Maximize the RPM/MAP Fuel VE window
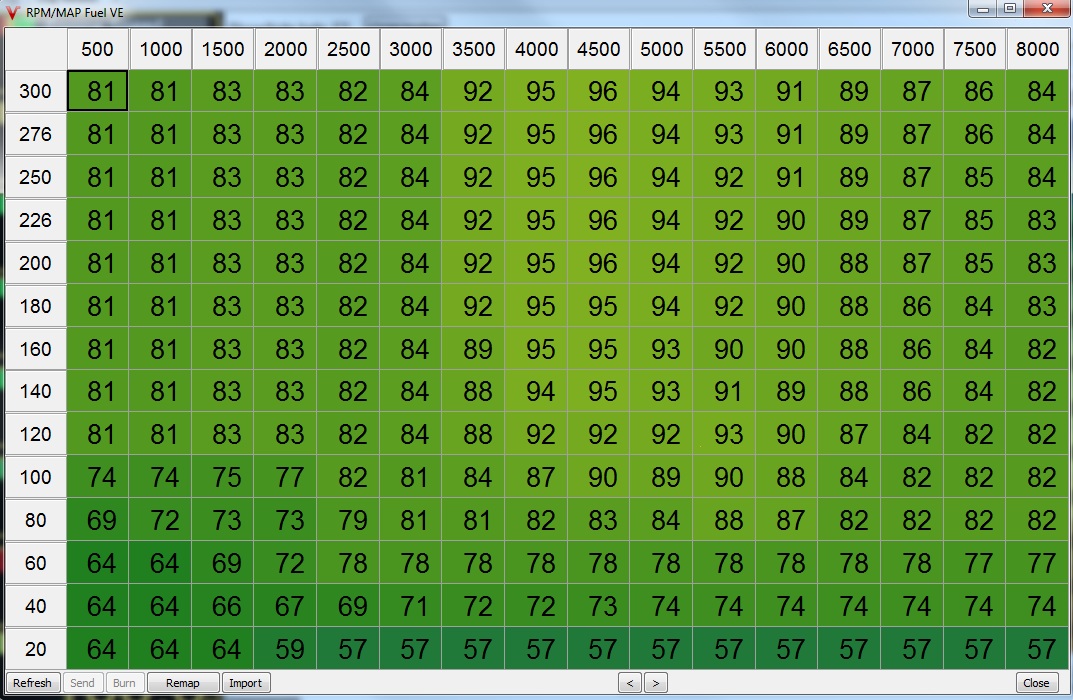 pyautogui.click(x=1010, y=9)
